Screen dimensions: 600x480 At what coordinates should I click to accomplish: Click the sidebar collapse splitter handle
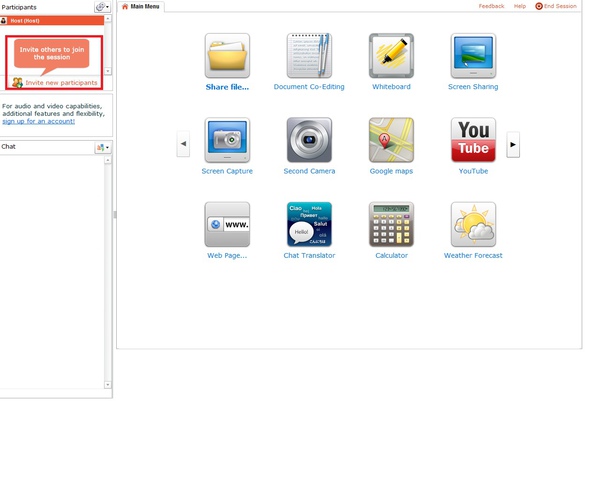(115, 214)
